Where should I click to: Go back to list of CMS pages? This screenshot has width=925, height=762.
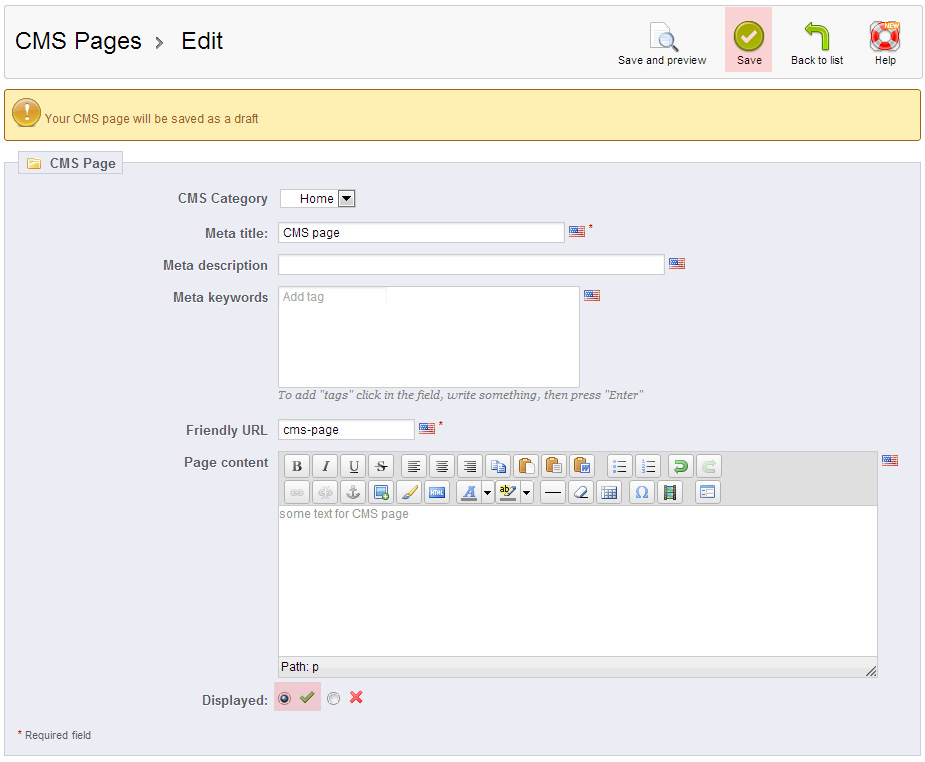click(816, 38)
